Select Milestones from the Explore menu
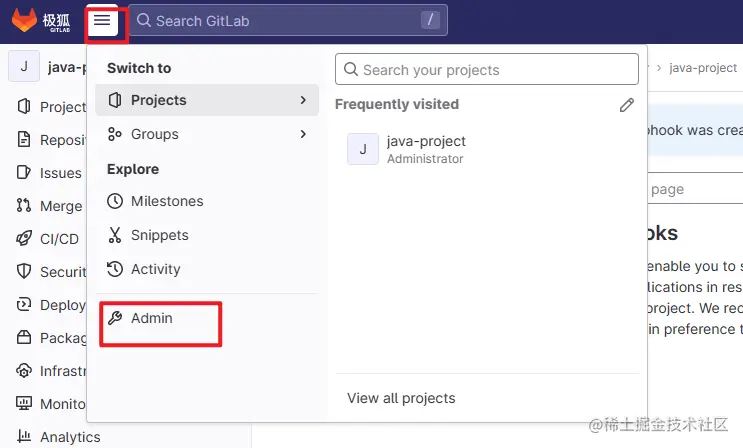 coord(167,201)
